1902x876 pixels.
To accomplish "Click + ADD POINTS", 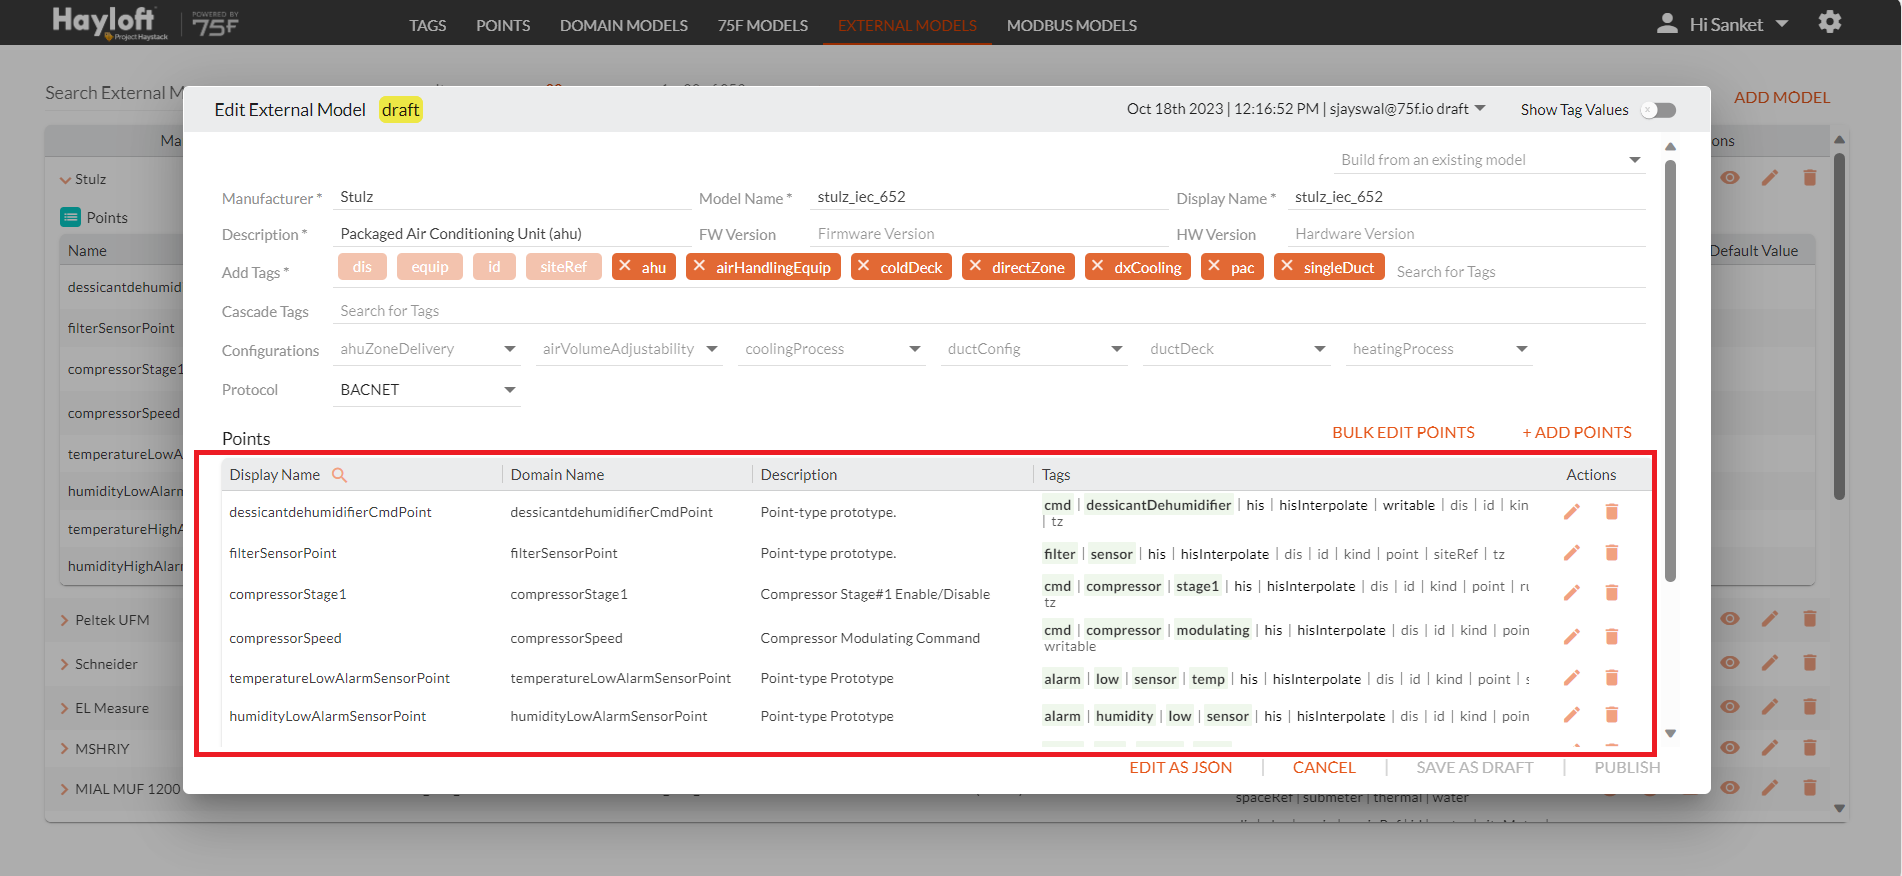I will click(x=1577, y=432).
